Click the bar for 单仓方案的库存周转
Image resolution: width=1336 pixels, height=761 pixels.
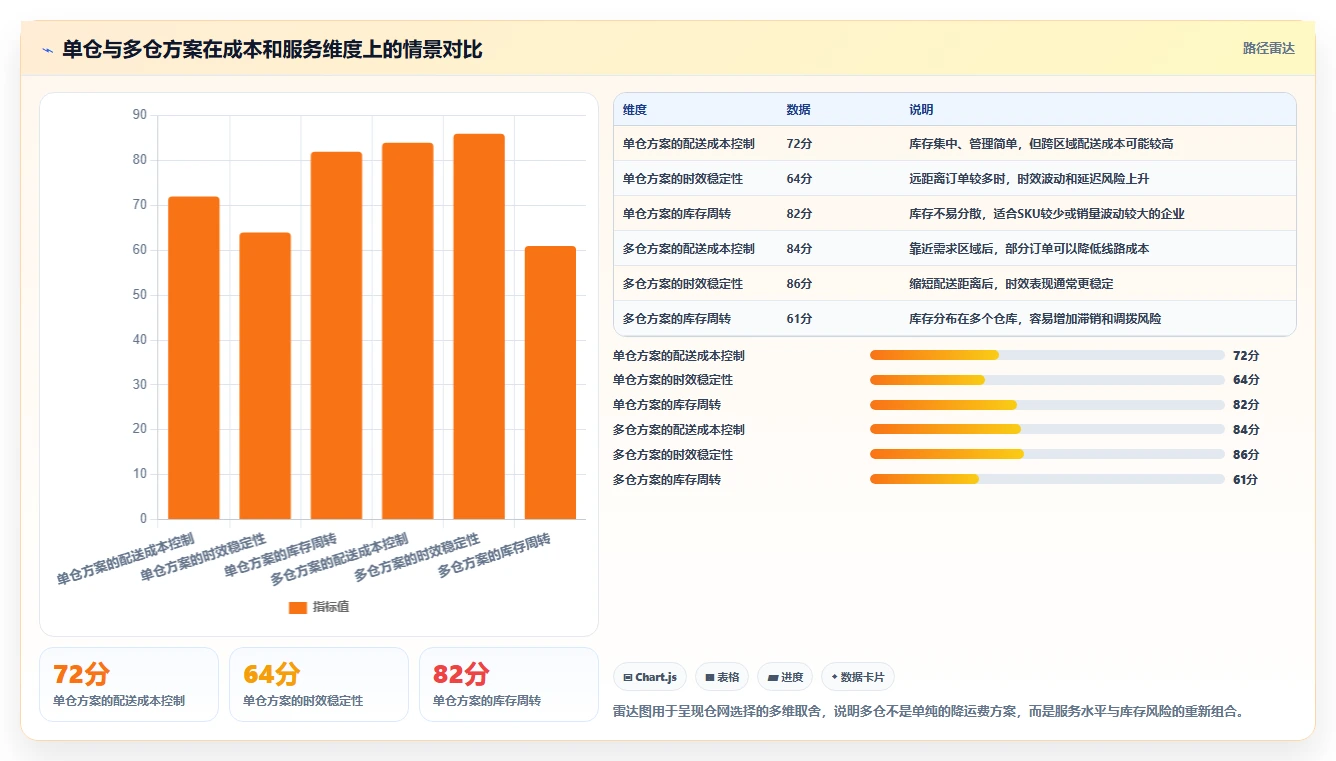pos(336,335)
